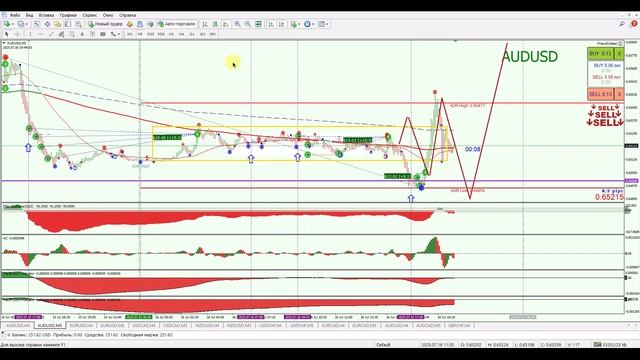Viewport: 640px width, 360px height.
Task: Select the vertical line tool
Action: point(30,34)
